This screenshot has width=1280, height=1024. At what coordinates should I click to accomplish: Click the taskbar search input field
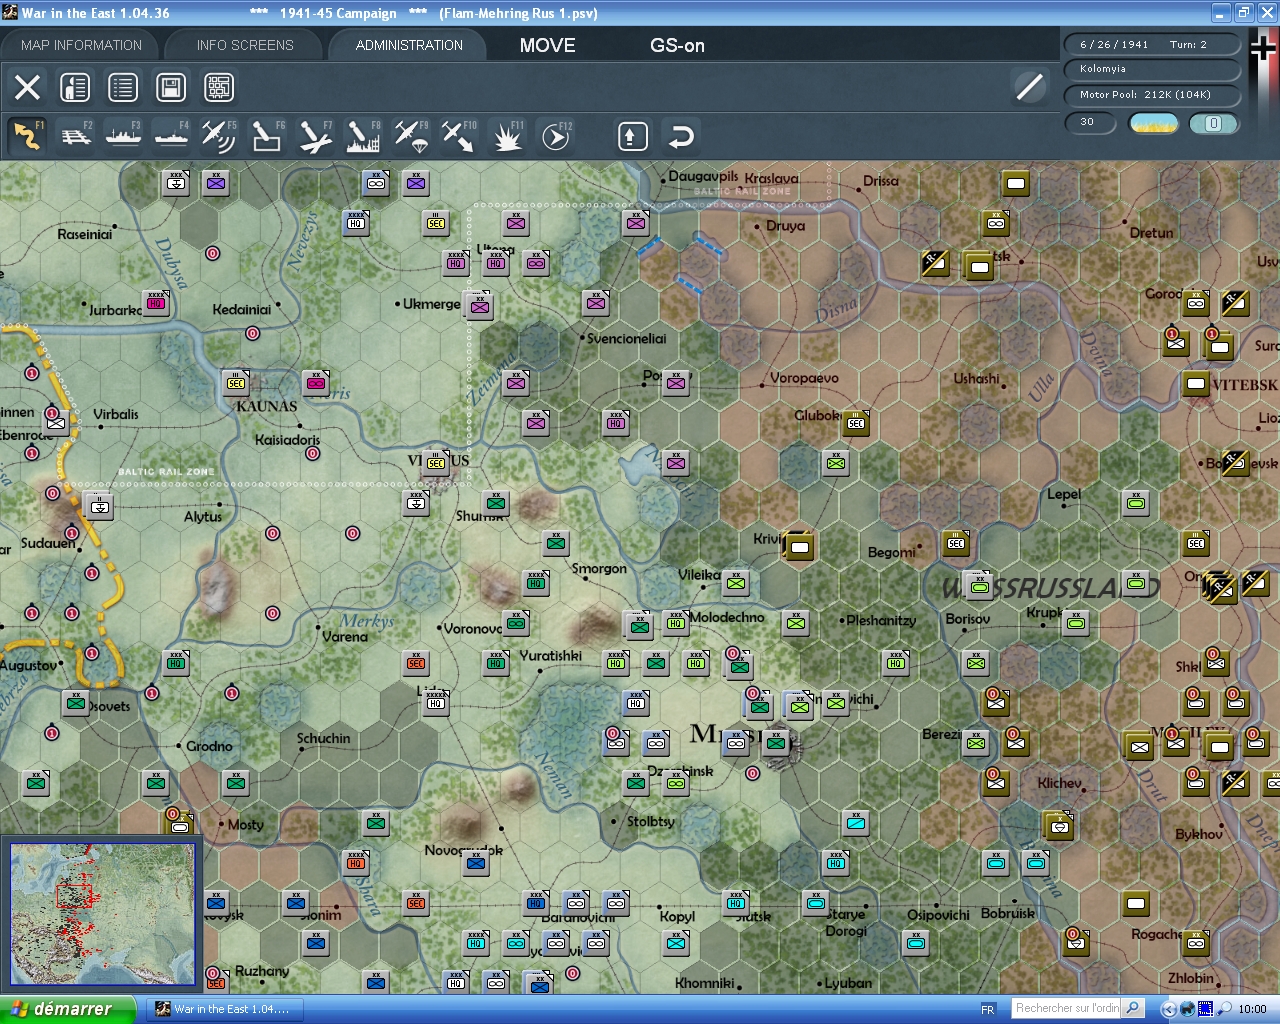[x=1067, y=1008]
